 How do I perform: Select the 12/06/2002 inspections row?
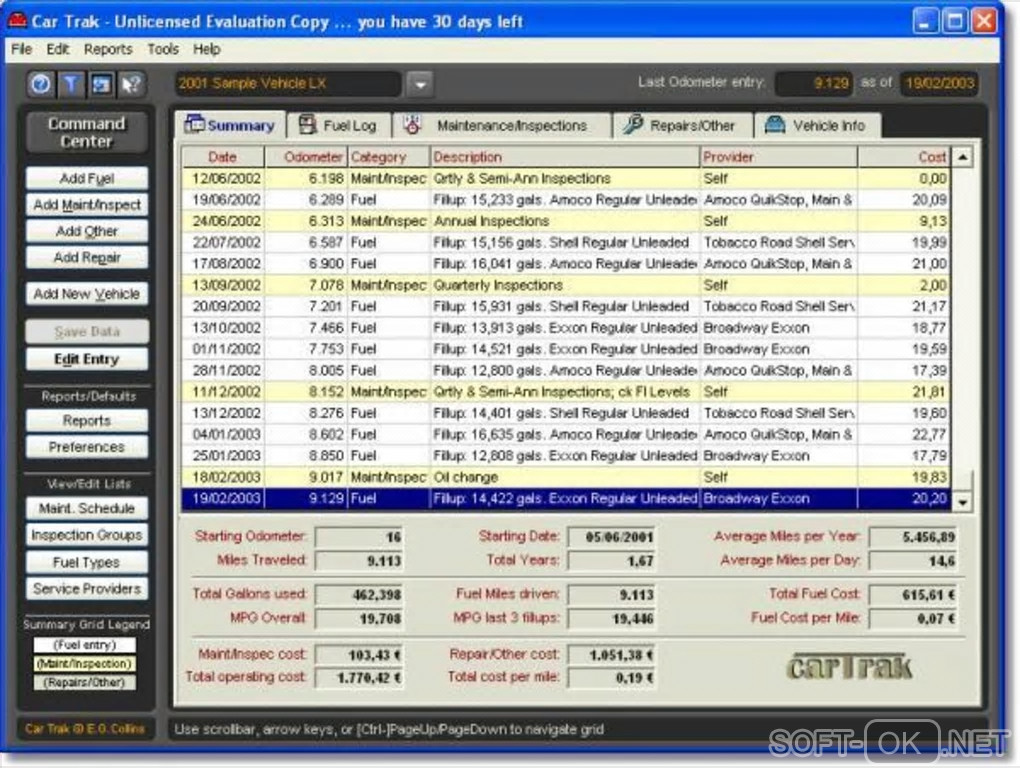point(566,178)
